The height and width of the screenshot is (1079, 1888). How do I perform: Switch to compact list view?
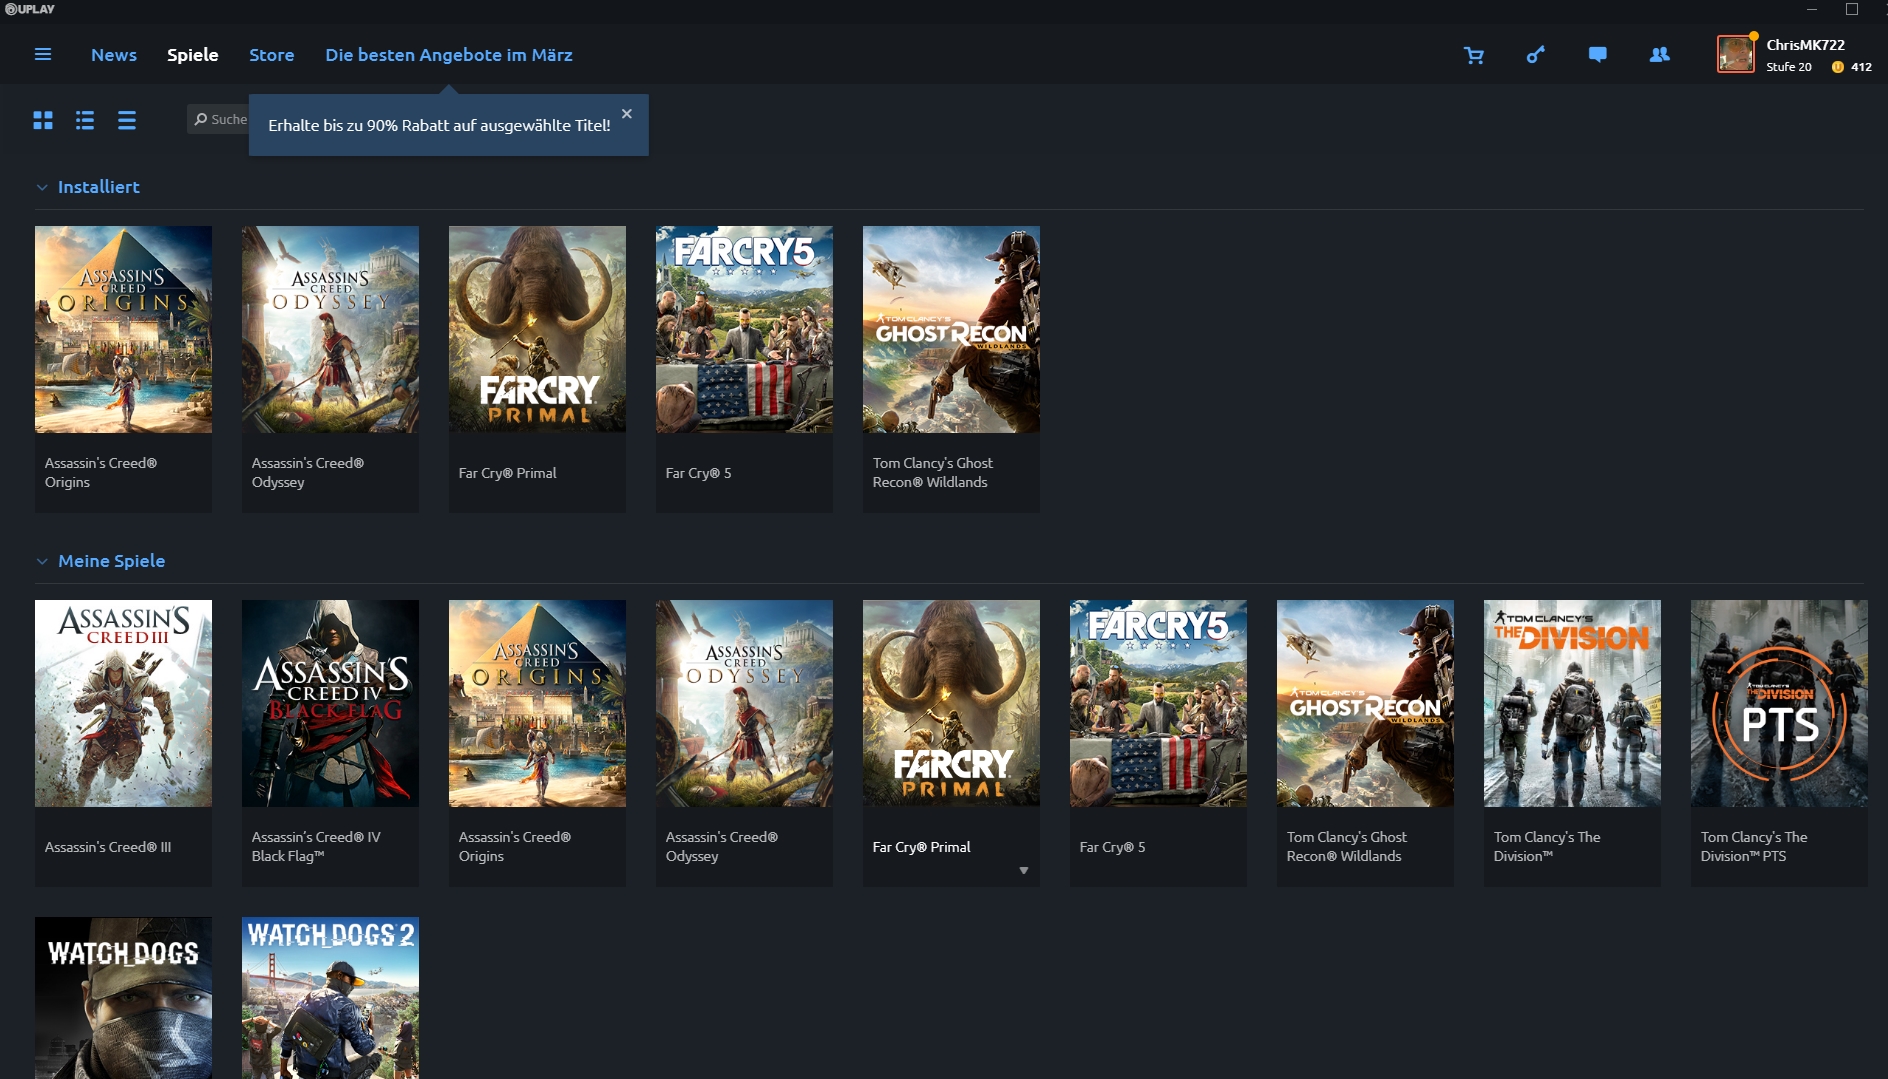coord(127,120)
